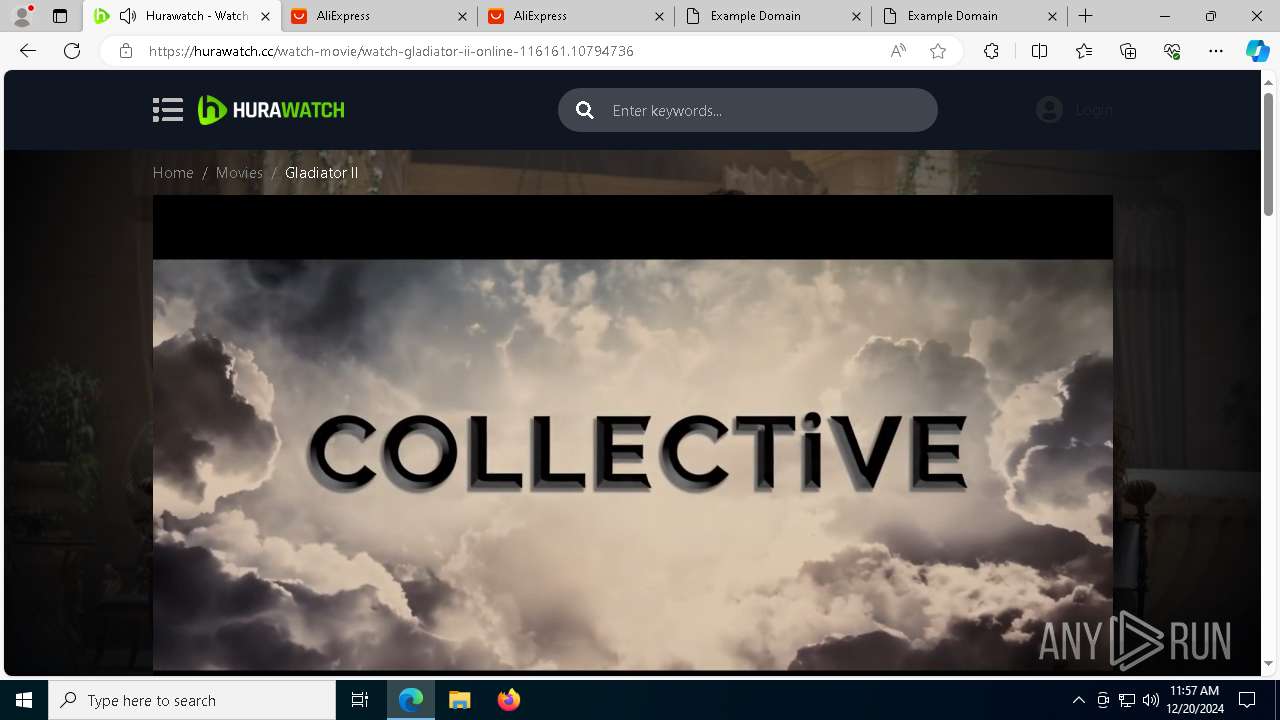Click the Gladiator II video player

pyautogui.click(x=632, y=432)
